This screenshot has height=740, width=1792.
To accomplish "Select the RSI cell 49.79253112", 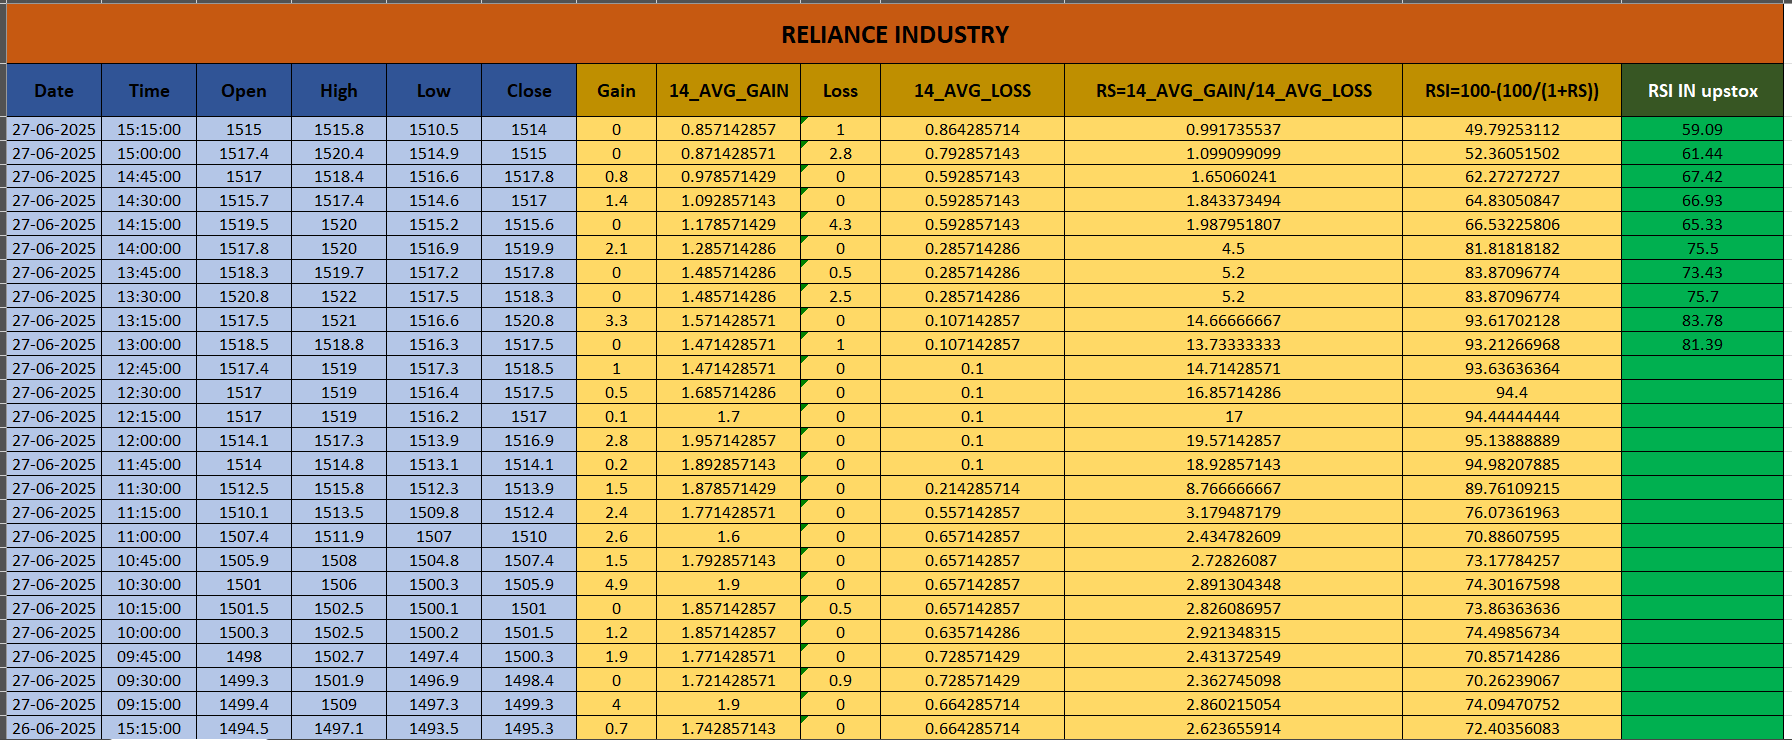I will pyautogui.click(x=1512, y=129).
